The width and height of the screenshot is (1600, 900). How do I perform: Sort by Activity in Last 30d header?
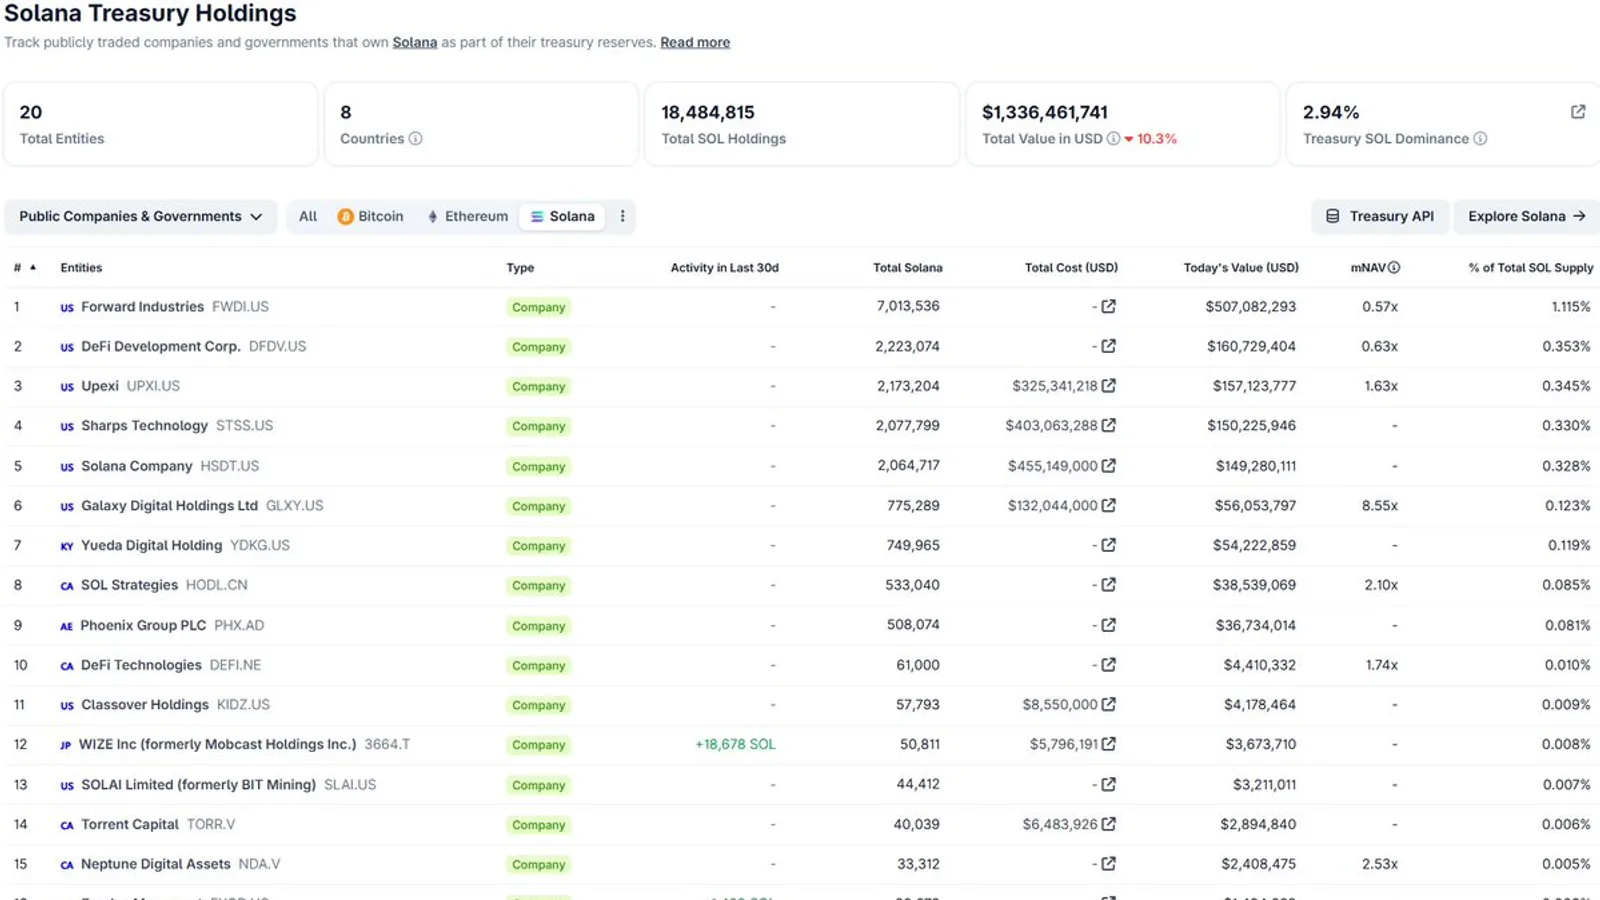click(725, 268)
